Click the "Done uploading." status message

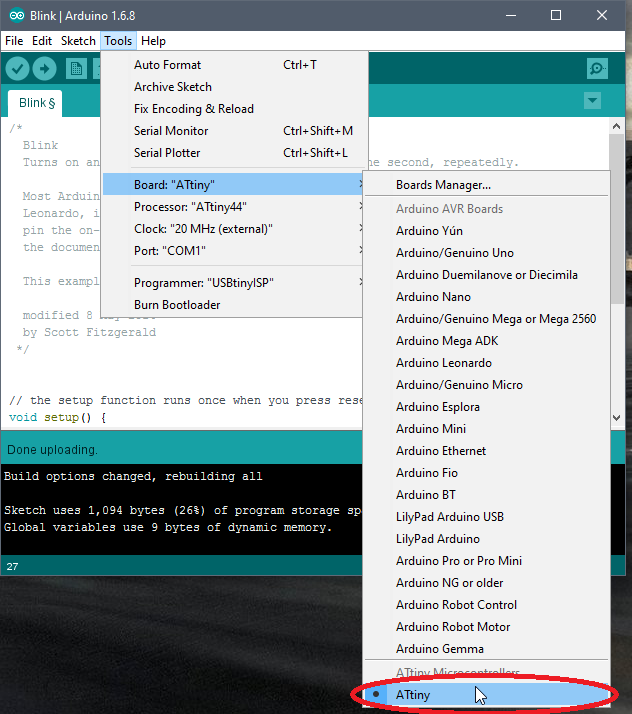pos(52,450)
